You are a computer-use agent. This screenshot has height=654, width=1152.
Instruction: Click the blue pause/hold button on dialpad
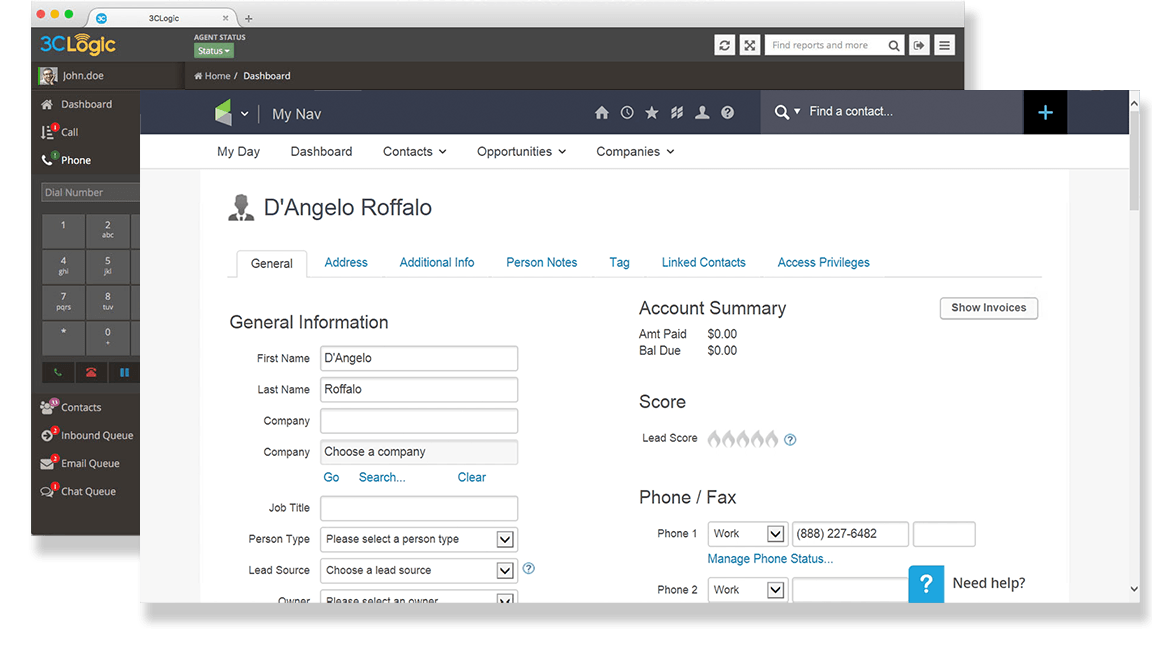coord(124,373)
